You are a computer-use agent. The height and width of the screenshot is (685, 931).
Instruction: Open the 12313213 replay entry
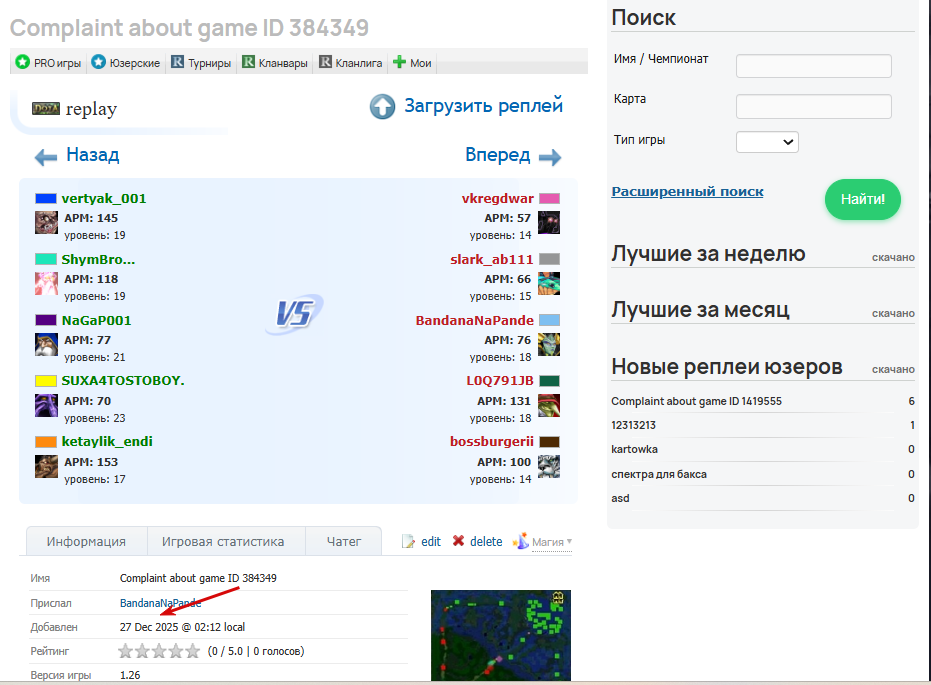pyautogui.click(x=634, y=425)
